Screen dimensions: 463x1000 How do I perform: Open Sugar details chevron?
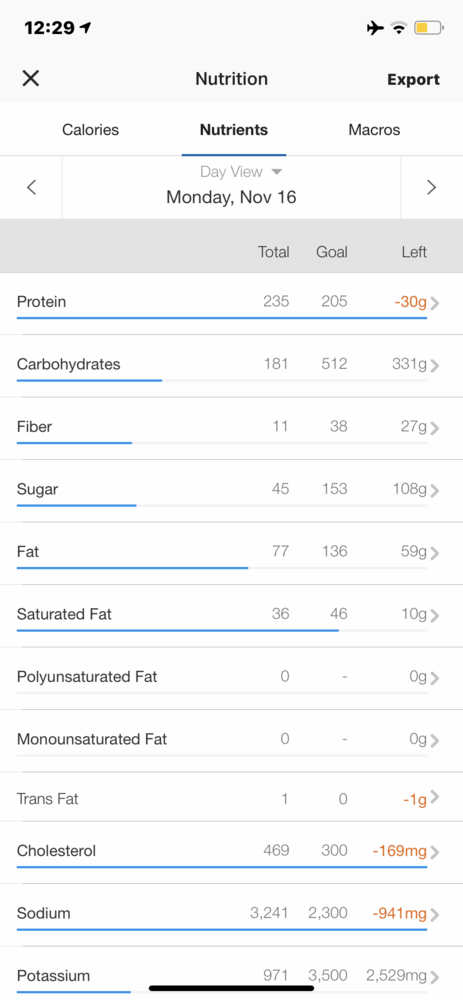tap(435, 491)
